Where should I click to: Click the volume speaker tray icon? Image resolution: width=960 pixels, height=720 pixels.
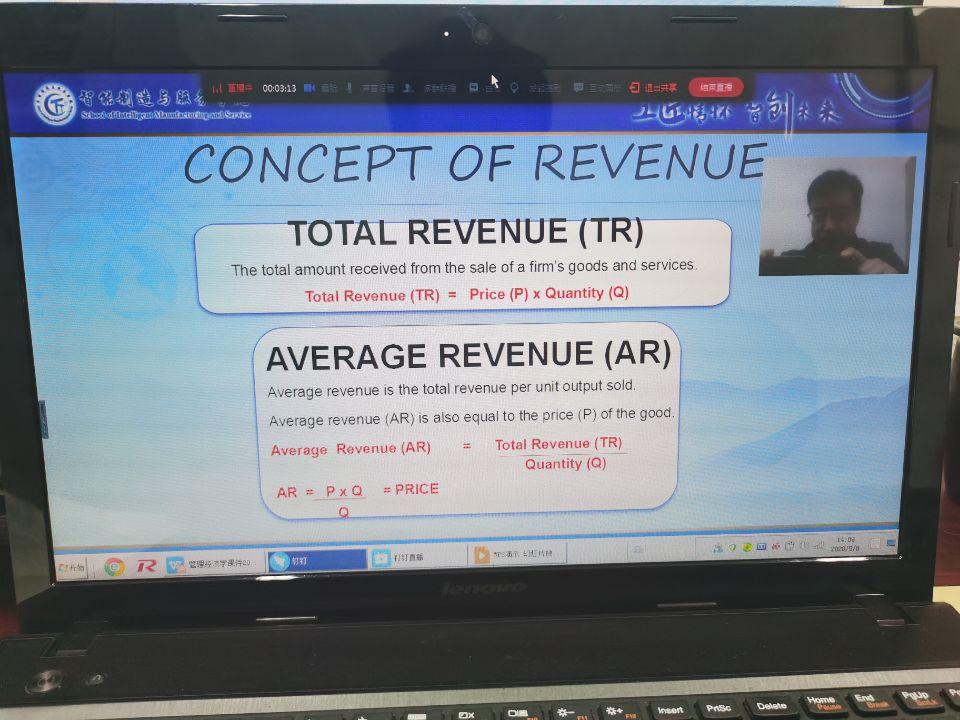(x=804, y=545)
